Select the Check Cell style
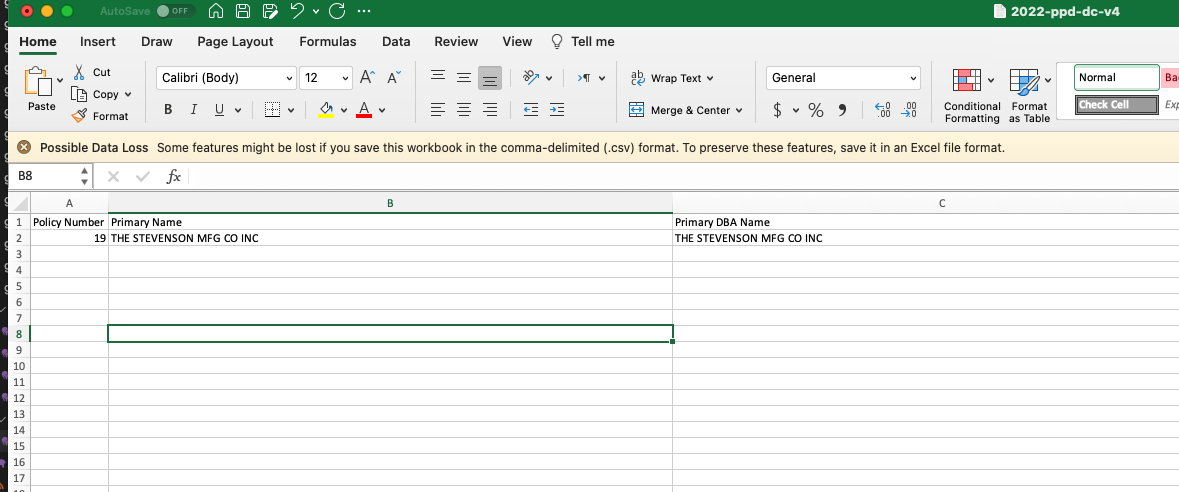The image size is (1179, 492). 1117,104
